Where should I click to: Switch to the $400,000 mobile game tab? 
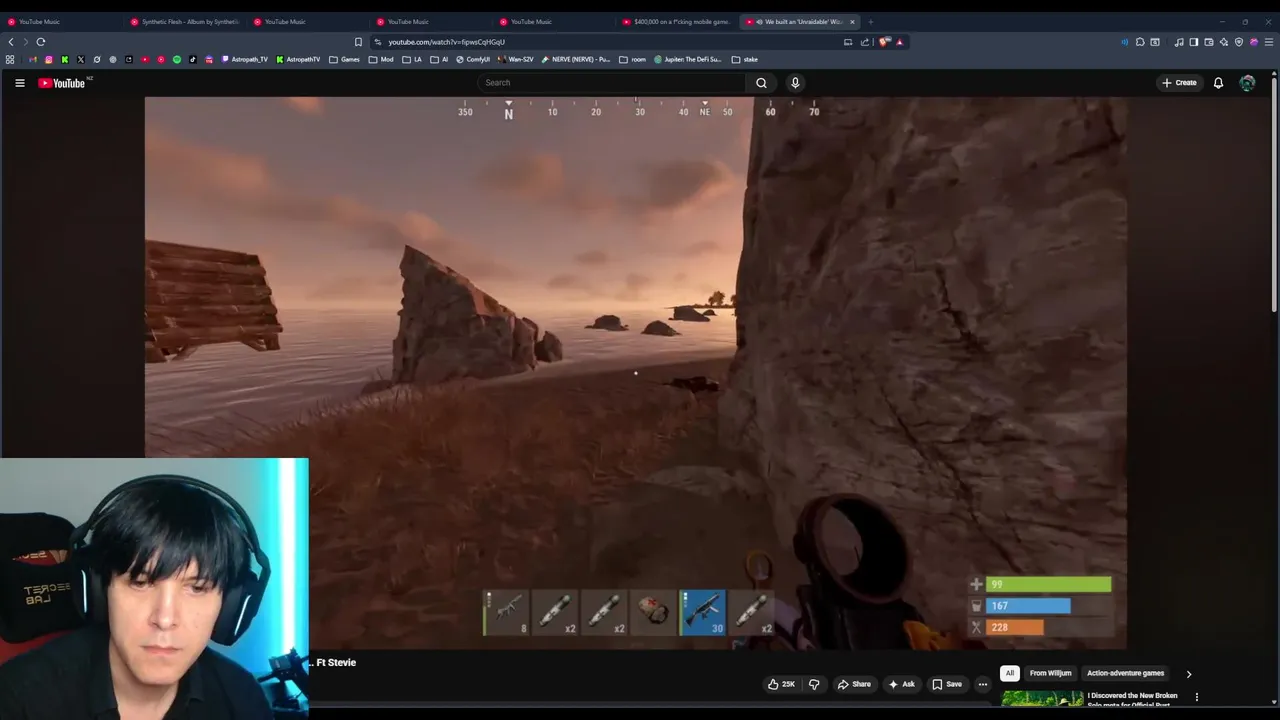coord(676,21)
